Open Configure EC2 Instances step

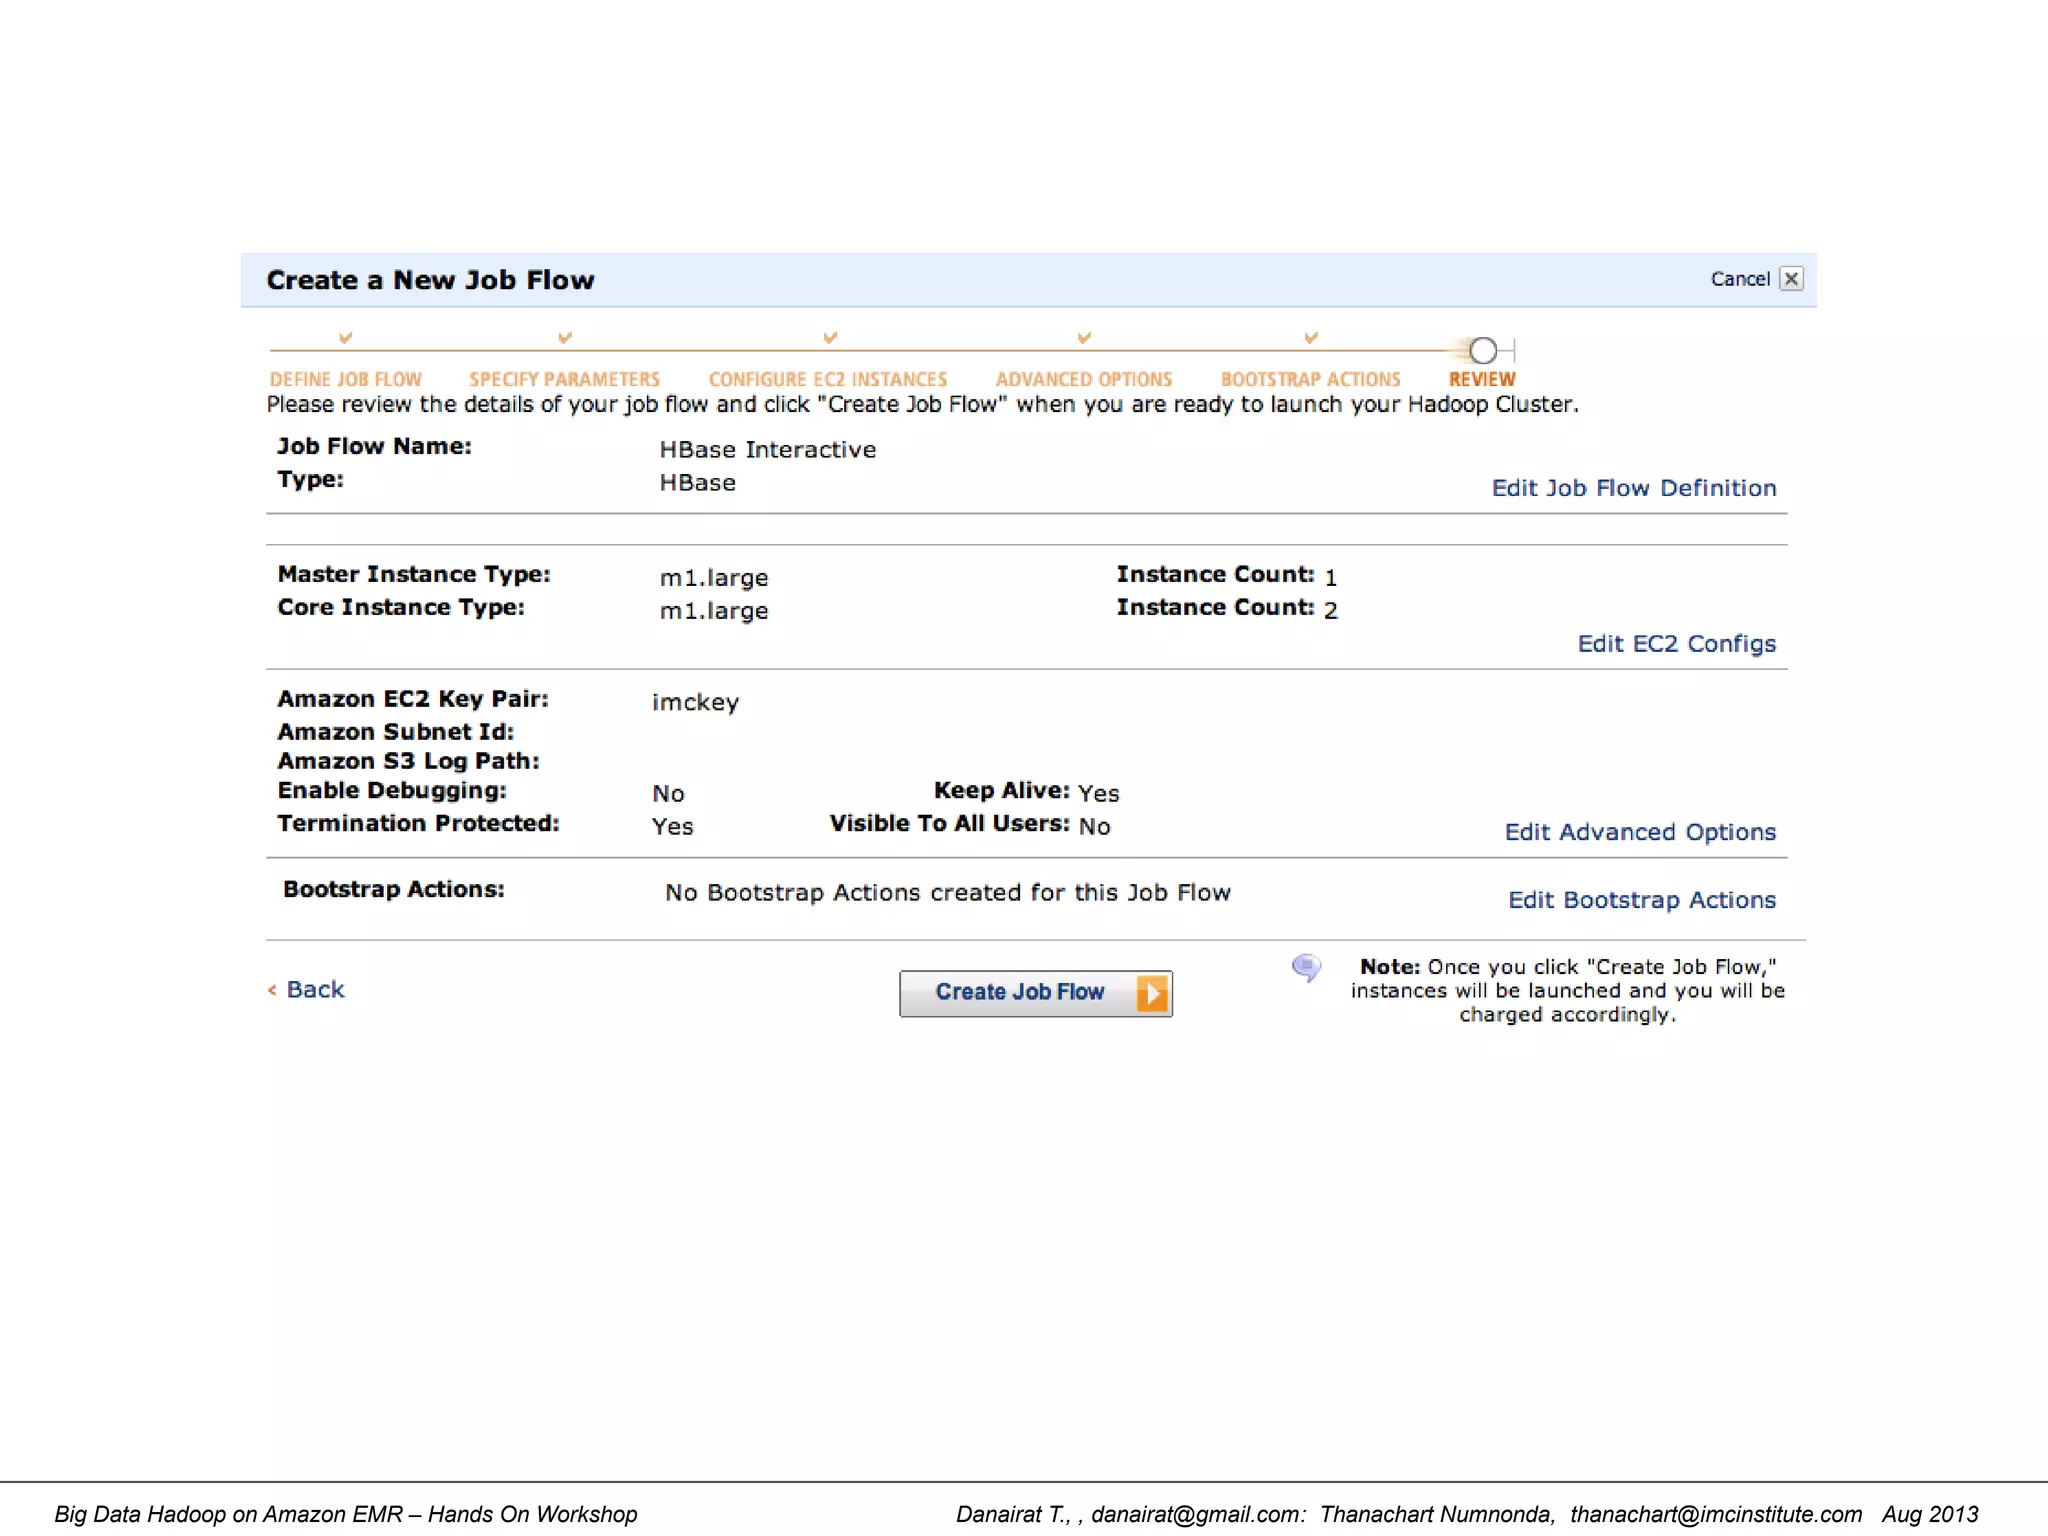[828, 379]
